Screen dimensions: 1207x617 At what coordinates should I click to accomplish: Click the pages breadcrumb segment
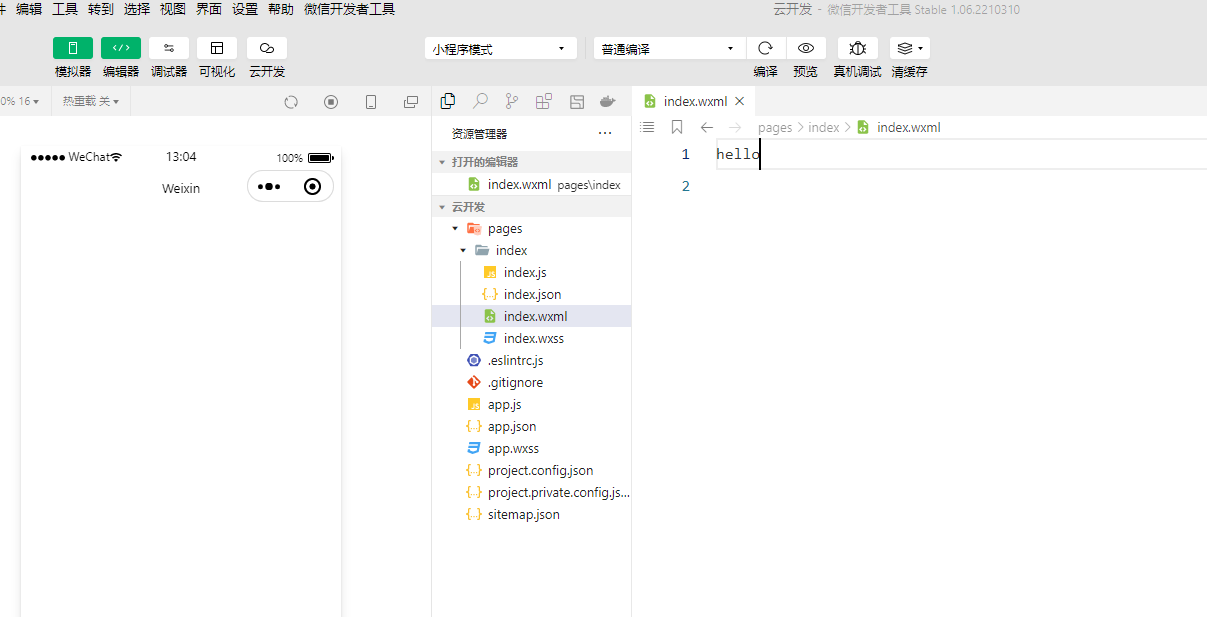click(775, 127)
